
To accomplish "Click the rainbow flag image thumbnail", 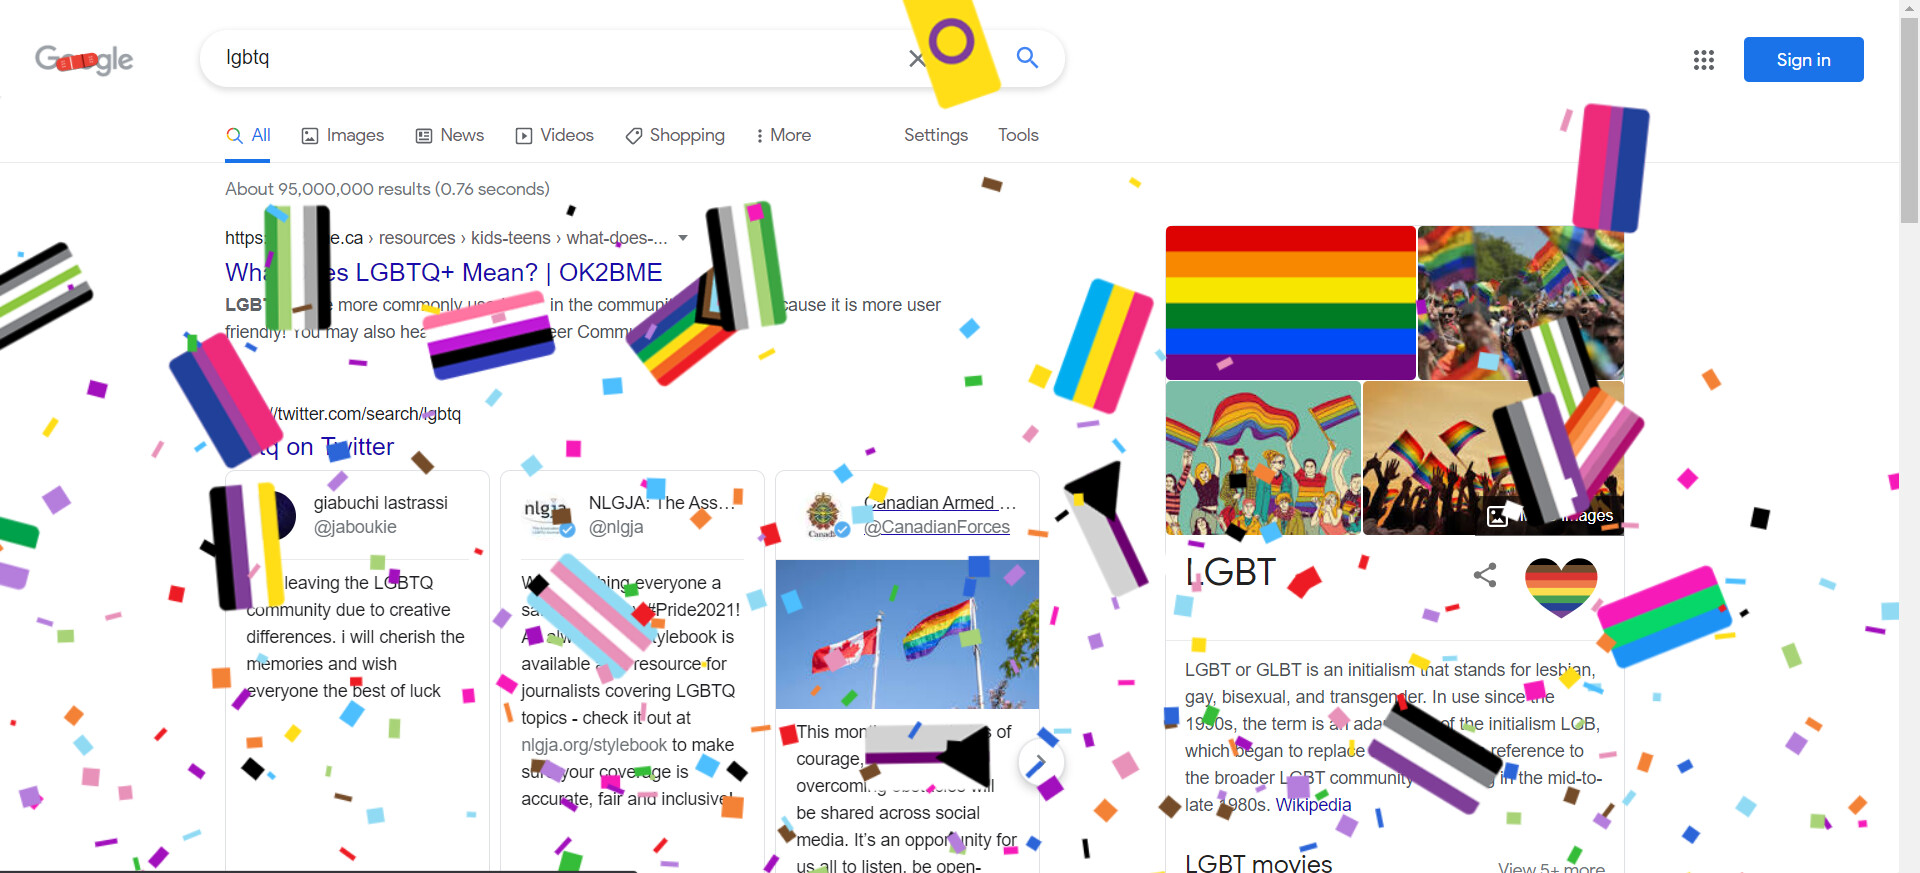I will point(1290,302).
